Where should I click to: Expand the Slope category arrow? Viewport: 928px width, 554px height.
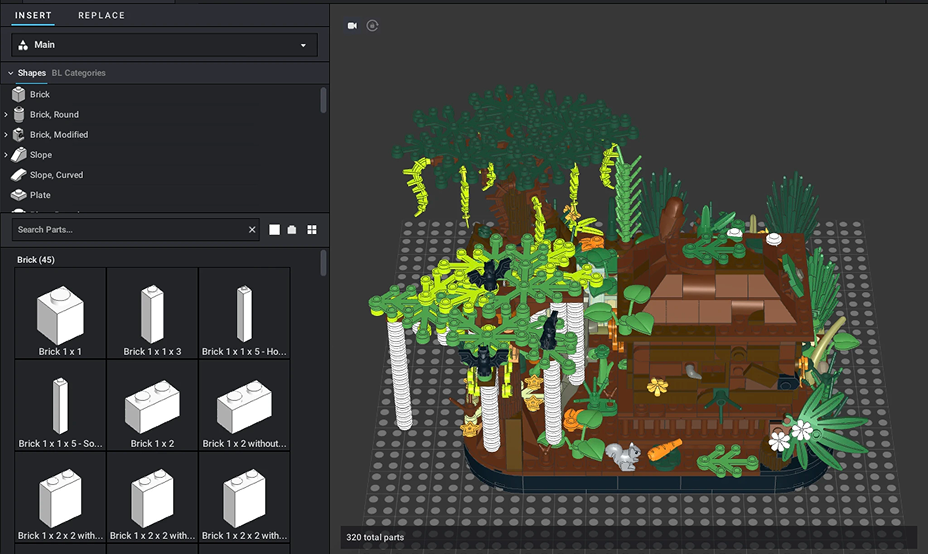6,154
